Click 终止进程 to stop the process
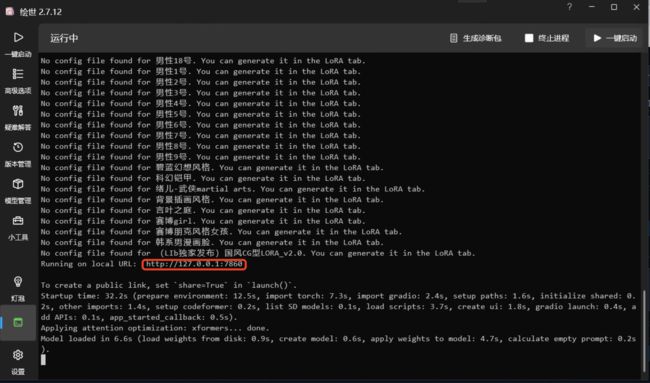Screen dimensions: 650x383 [547, 38]
